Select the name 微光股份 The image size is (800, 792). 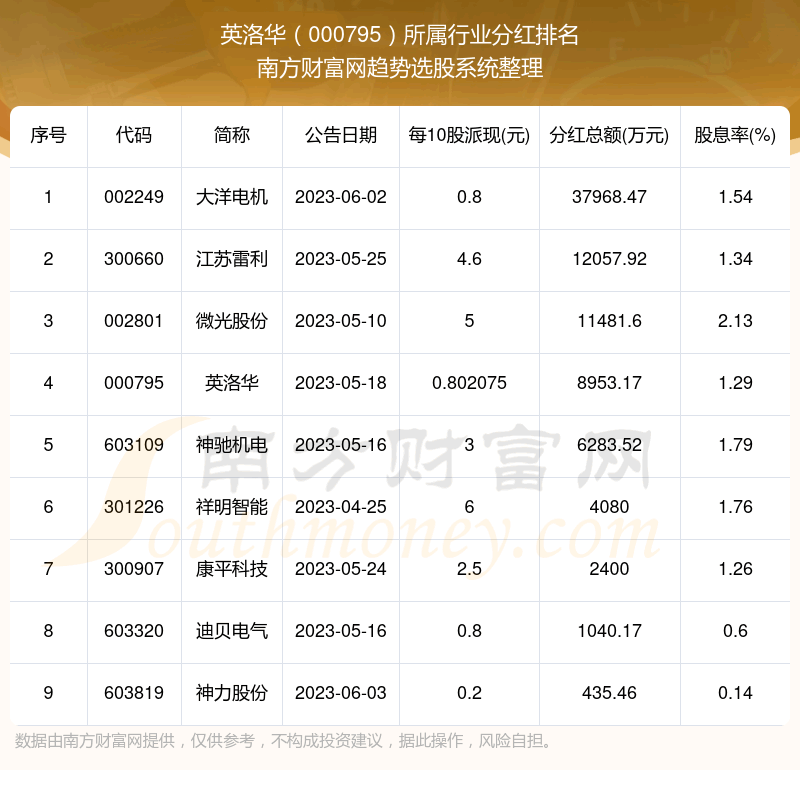pyautogui.click(x=232, y=321)
